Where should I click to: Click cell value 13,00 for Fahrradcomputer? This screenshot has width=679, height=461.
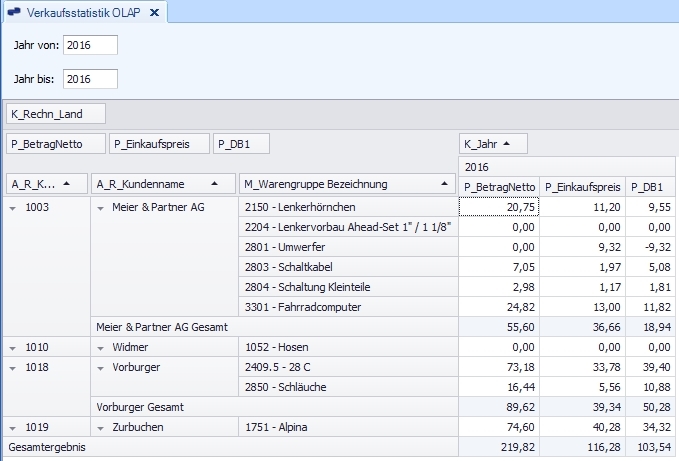(582, 307)
